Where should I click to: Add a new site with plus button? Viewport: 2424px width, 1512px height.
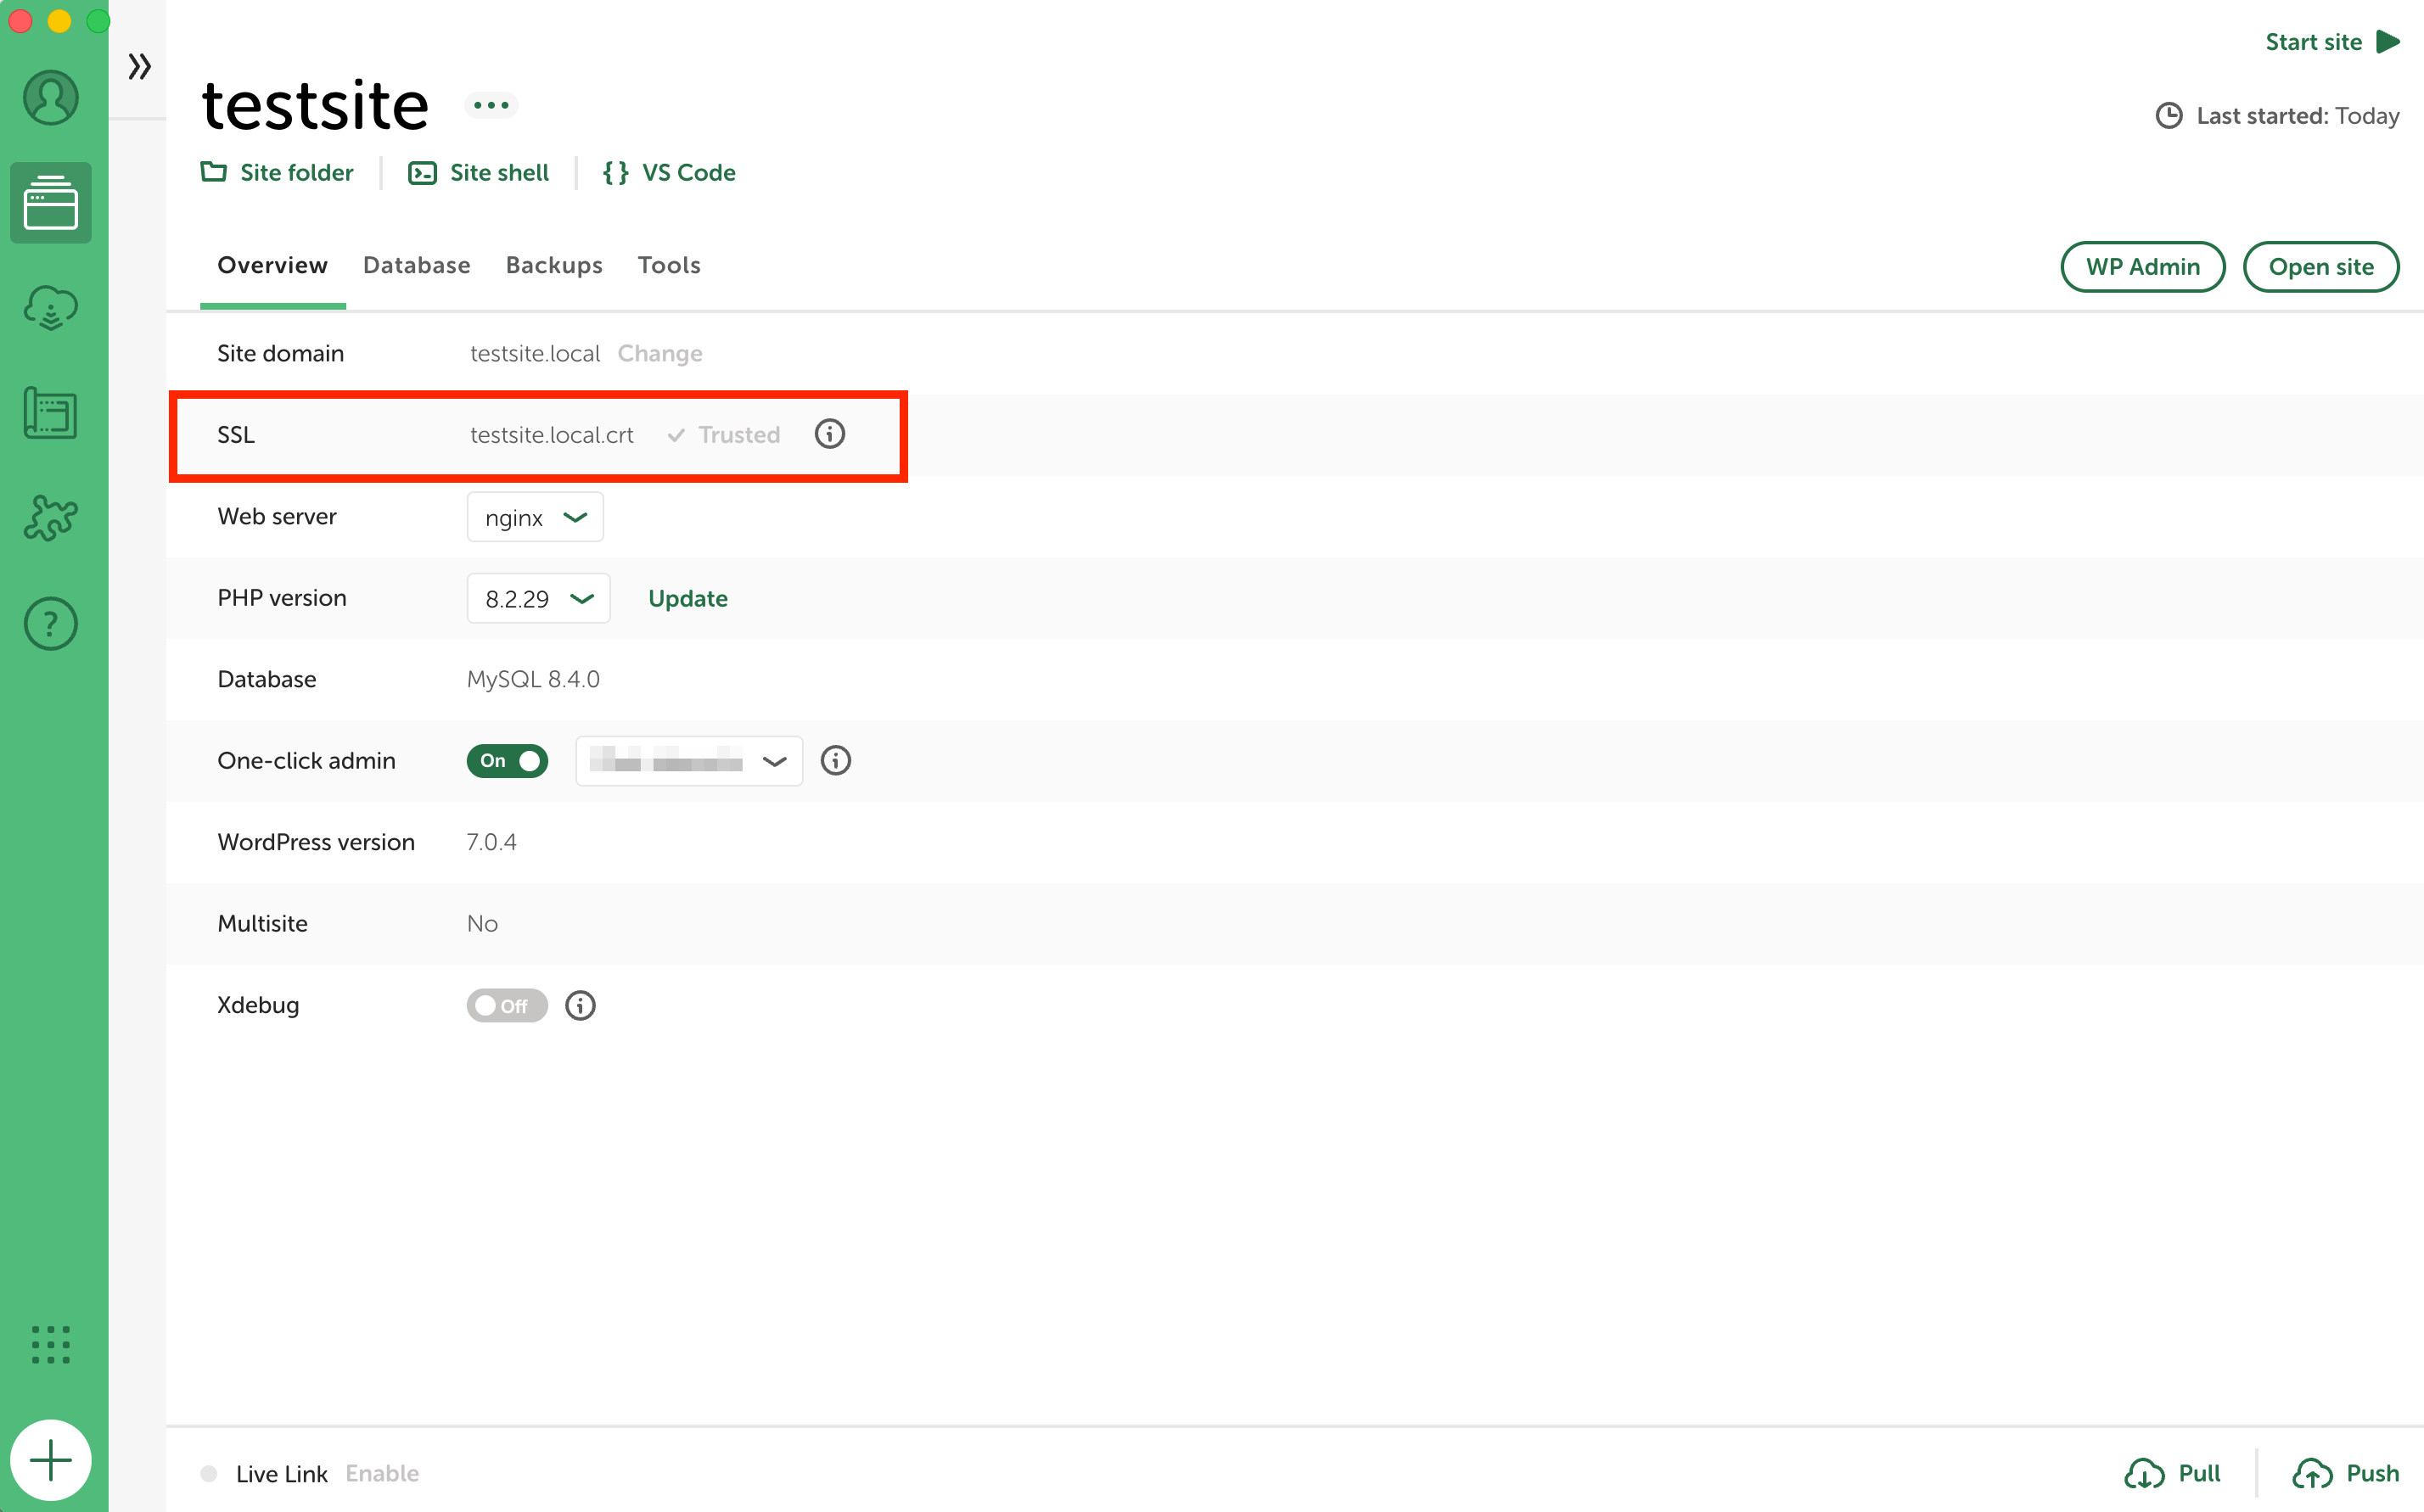(51, 1460)
